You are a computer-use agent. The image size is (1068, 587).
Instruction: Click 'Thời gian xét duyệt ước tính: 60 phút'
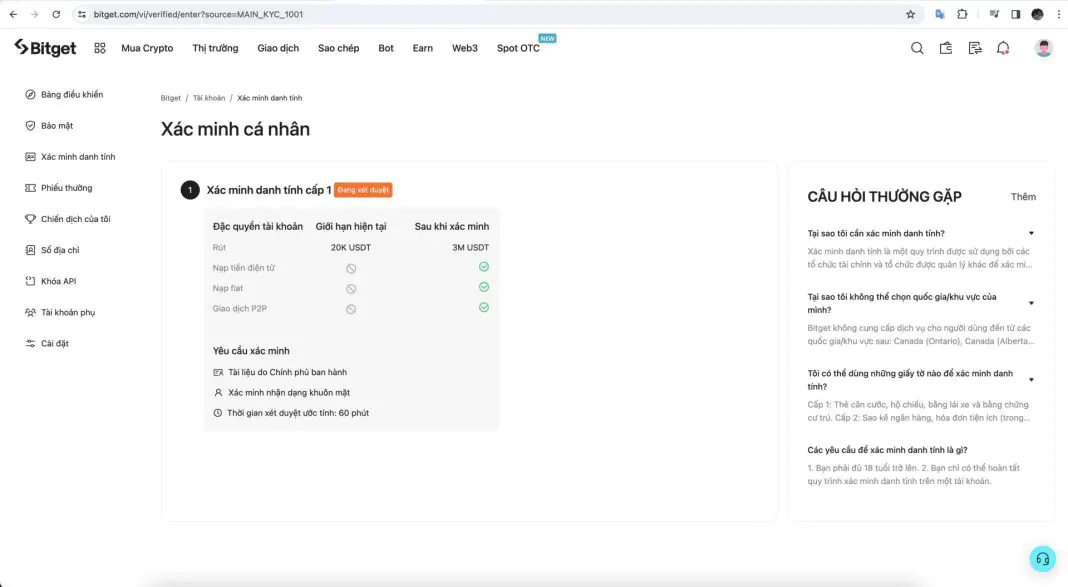coord(298,413)
